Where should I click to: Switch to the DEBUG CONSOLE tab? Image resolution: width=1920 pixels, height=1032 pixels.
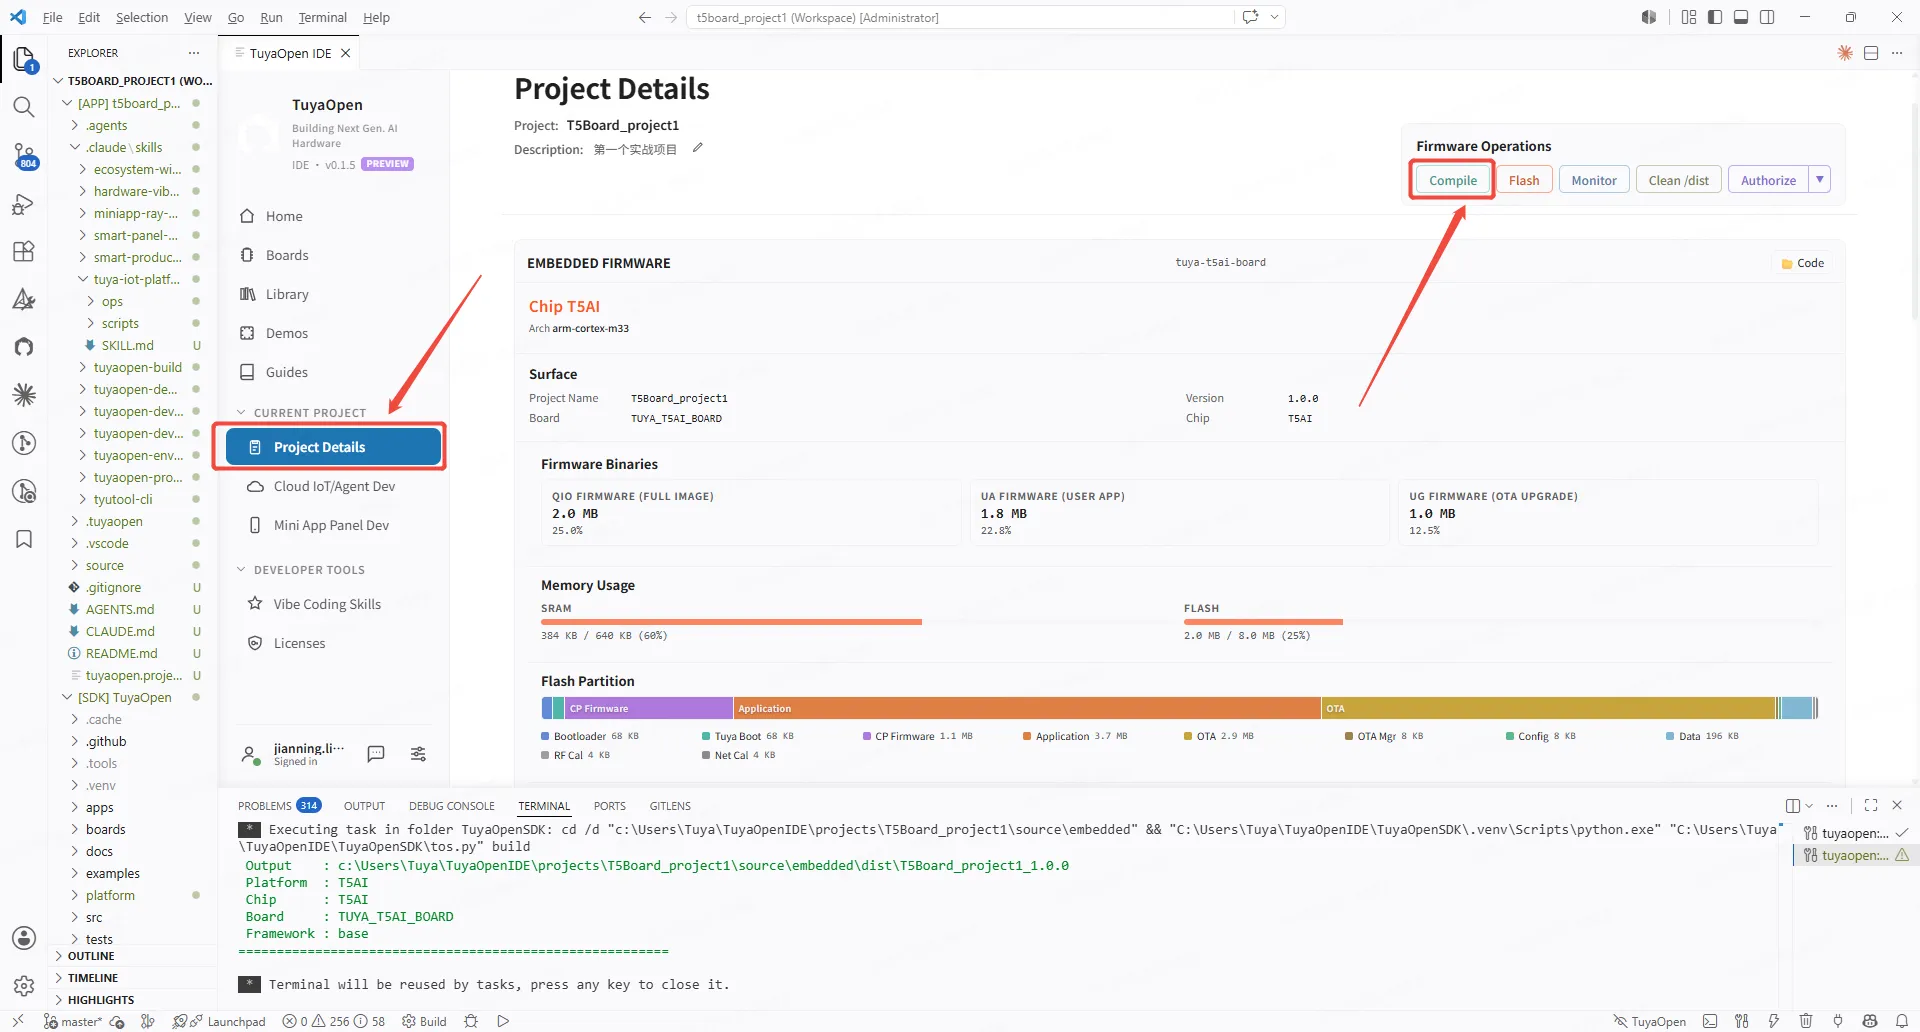click(x=452, y=806)
